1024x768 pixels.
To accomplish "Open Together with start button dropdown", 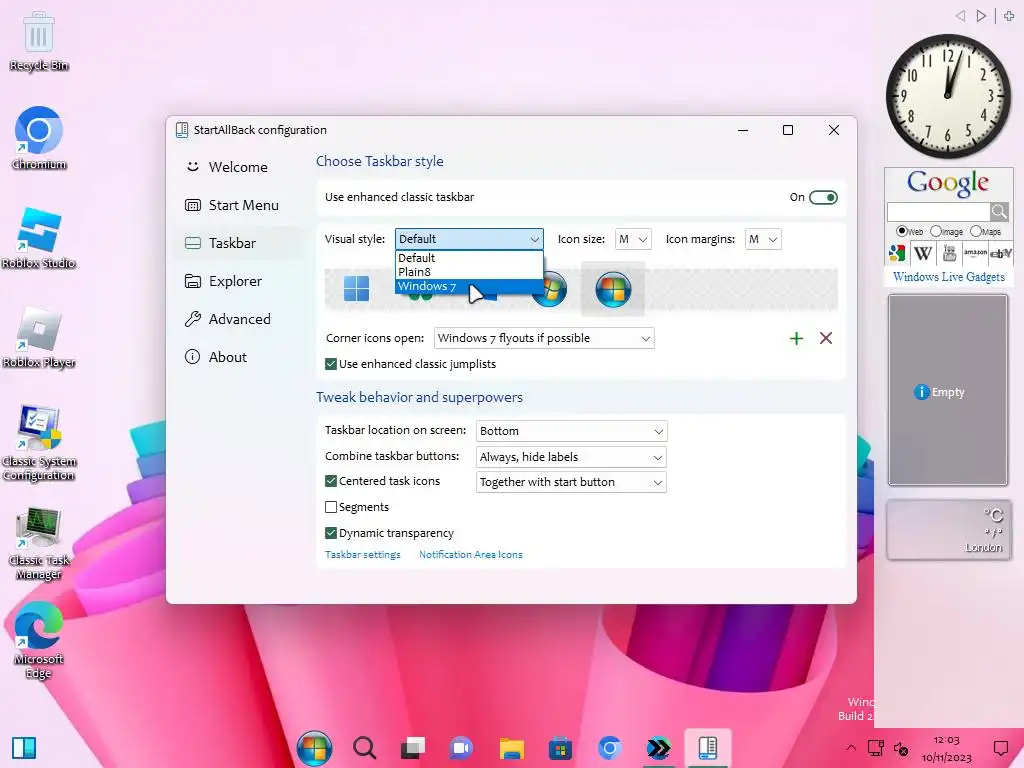I will click(571, 482).
